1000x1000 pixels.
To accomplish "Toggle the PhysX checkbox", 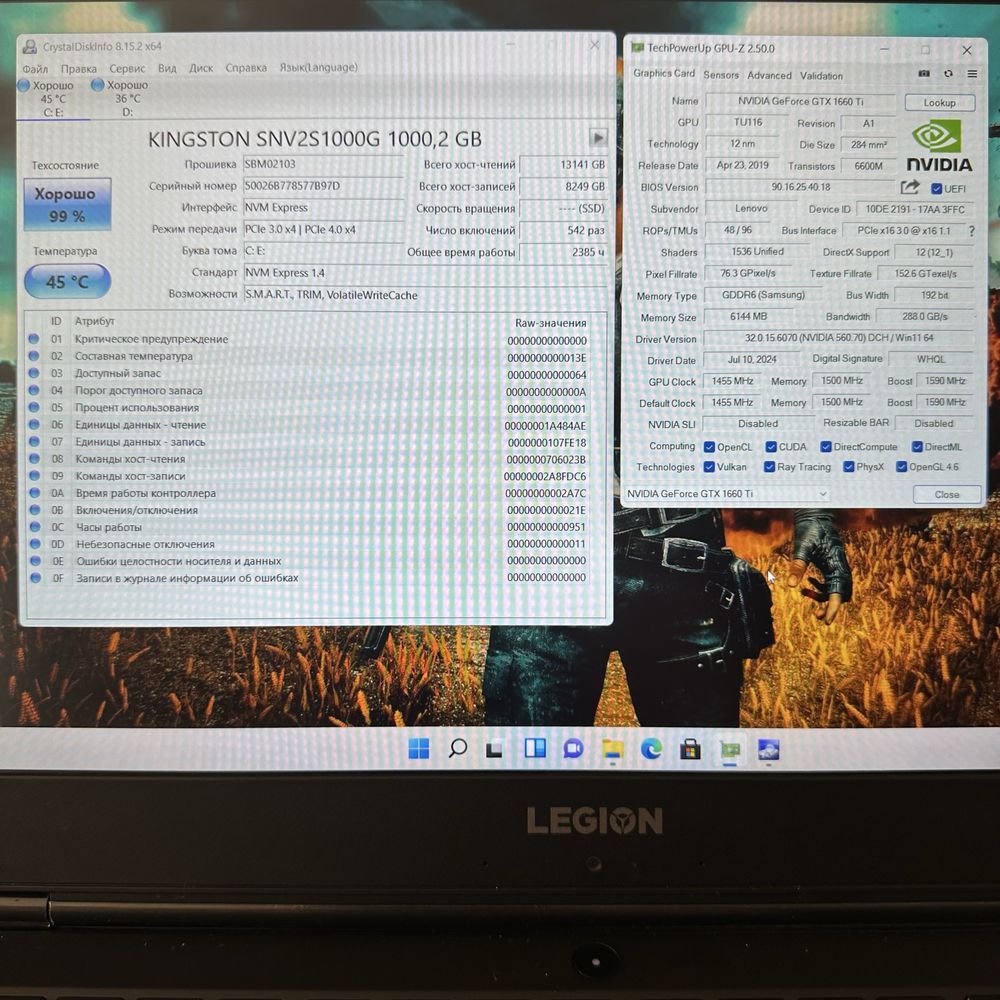I will pos(848,467).
